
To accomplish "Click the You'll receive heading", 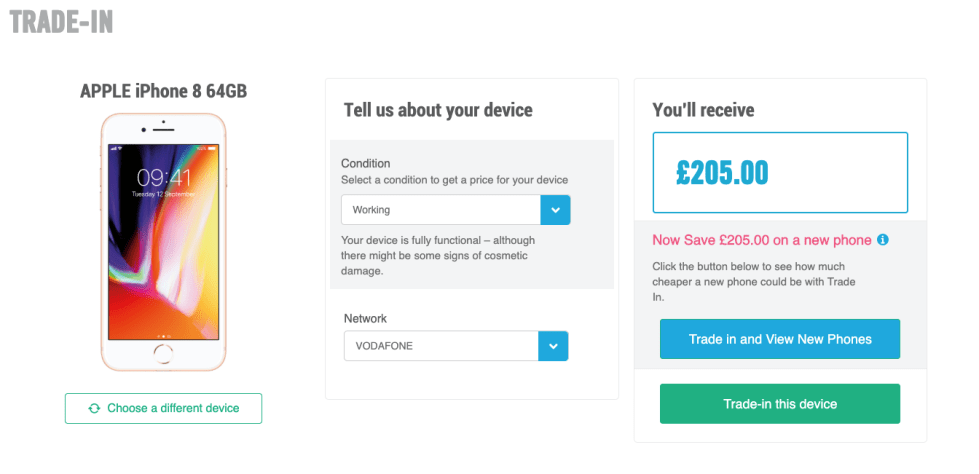I will click(703, 110).
